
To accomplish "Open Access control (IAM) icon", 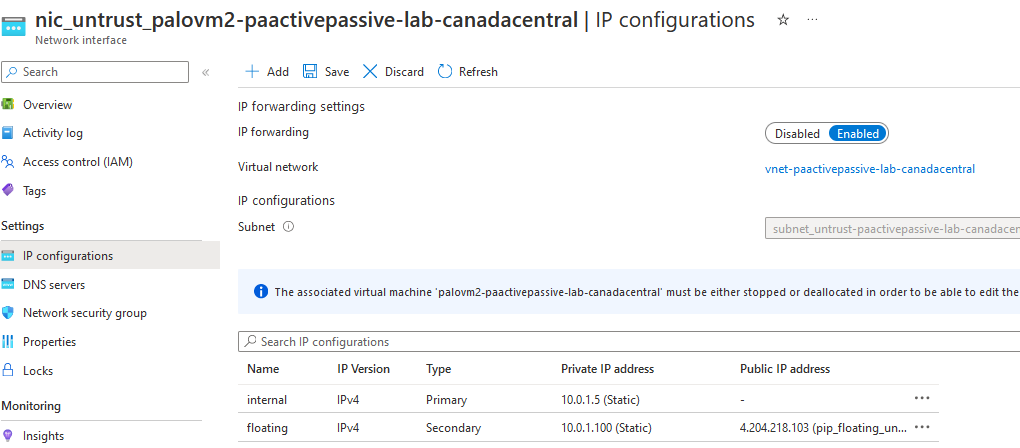I will coord(9,162).
